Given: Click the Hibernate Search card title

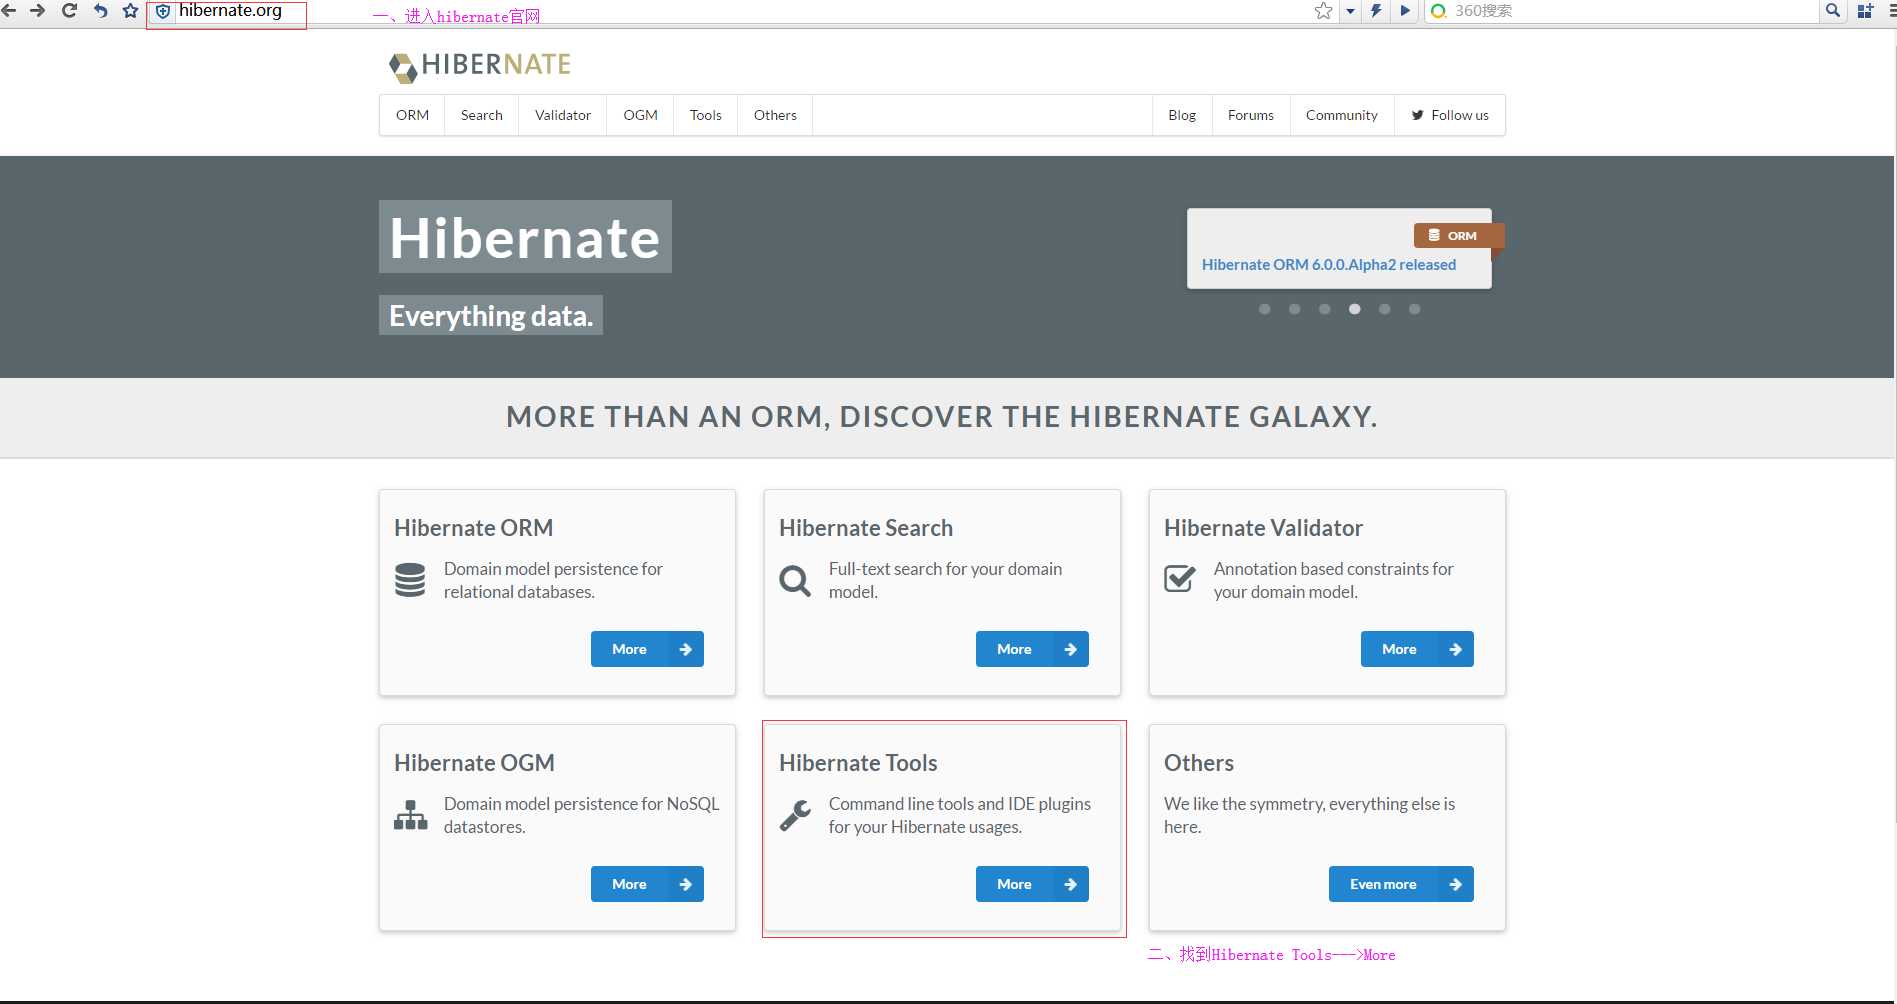Looking at the screenshot, I should [x=866, y=528].
